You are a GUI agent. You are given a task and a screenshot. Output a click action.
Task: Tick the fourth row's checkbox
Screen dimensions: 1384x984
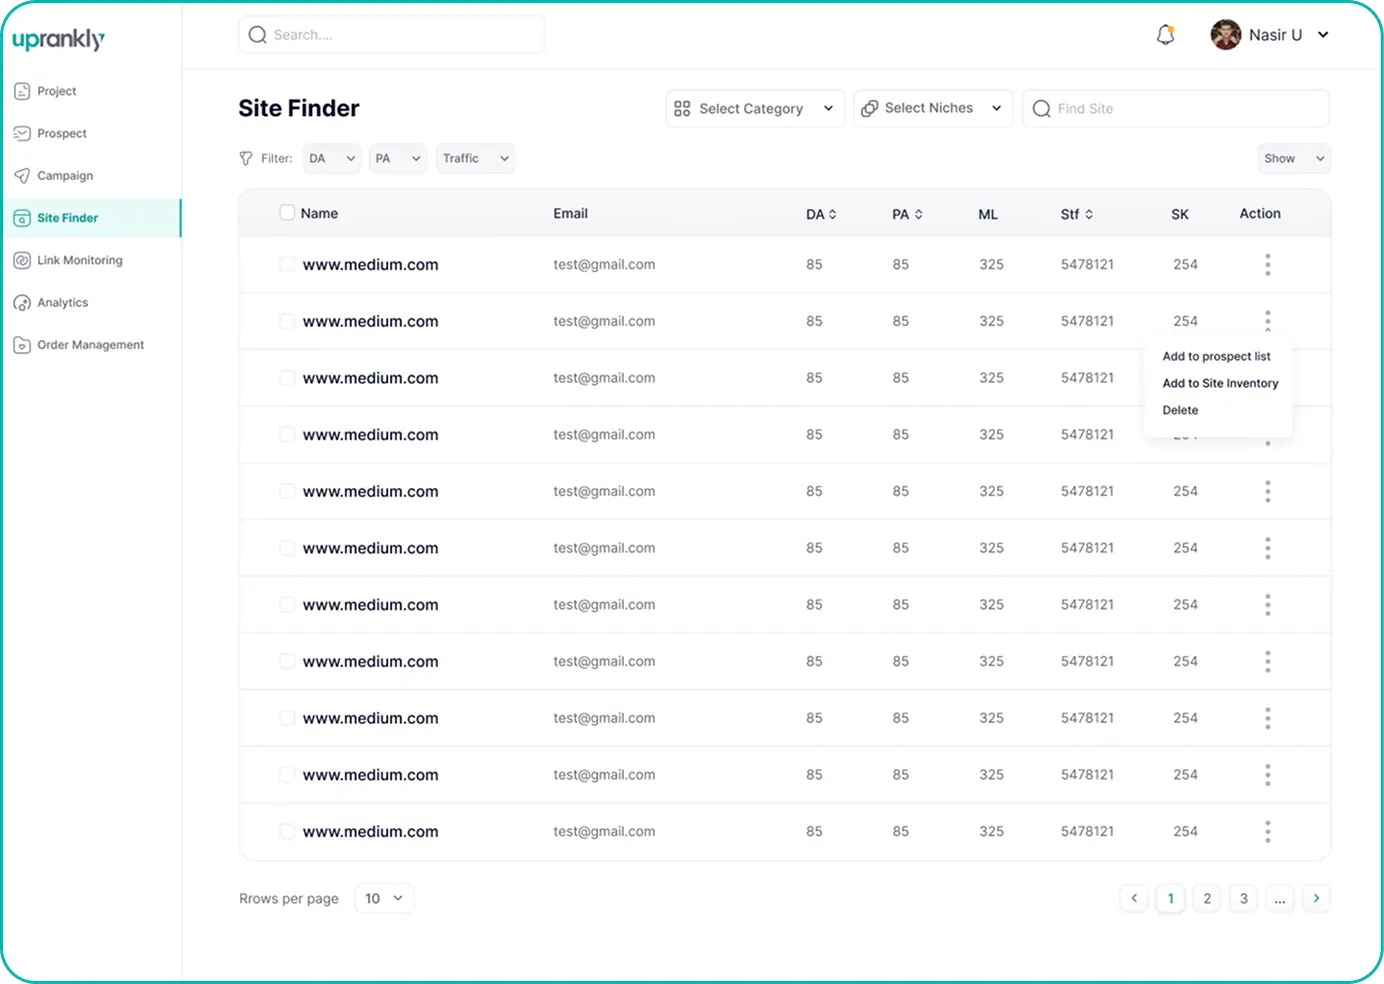[x=287, y=434]
